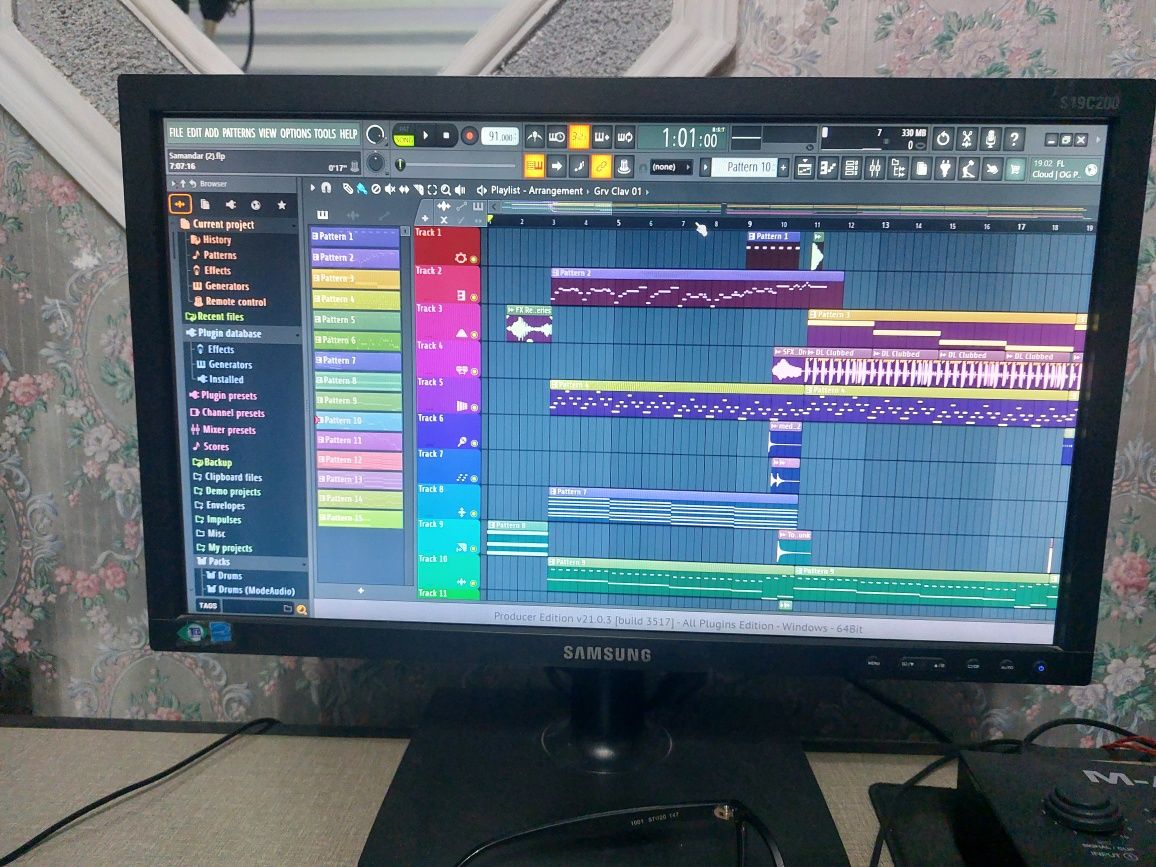Click the scissors audio editor icon

pyautogui.click(x=967, y=138)
